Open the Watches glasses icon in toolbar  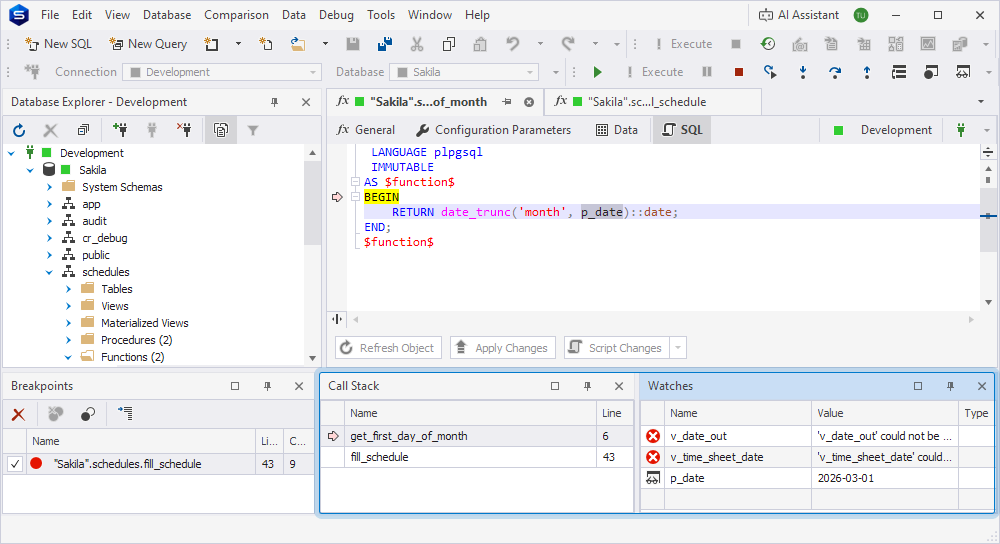(962, 72)
